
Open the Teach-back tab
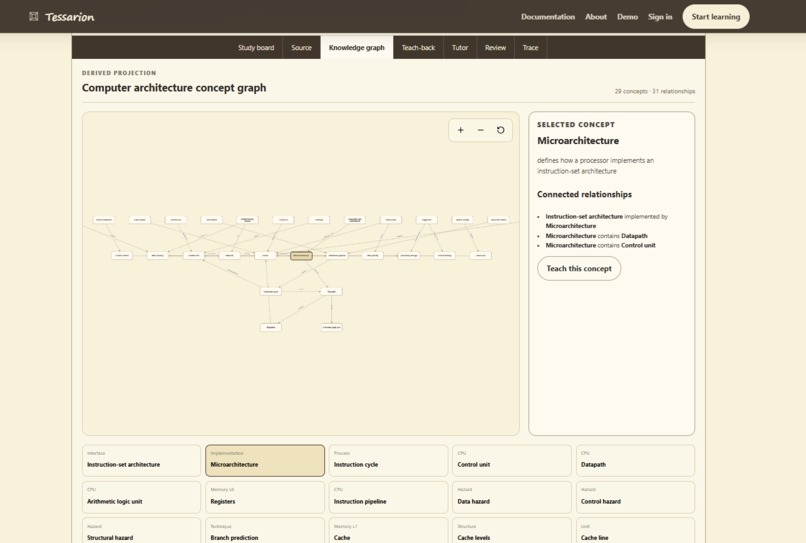pyautogui.click(x=418, y=47)
